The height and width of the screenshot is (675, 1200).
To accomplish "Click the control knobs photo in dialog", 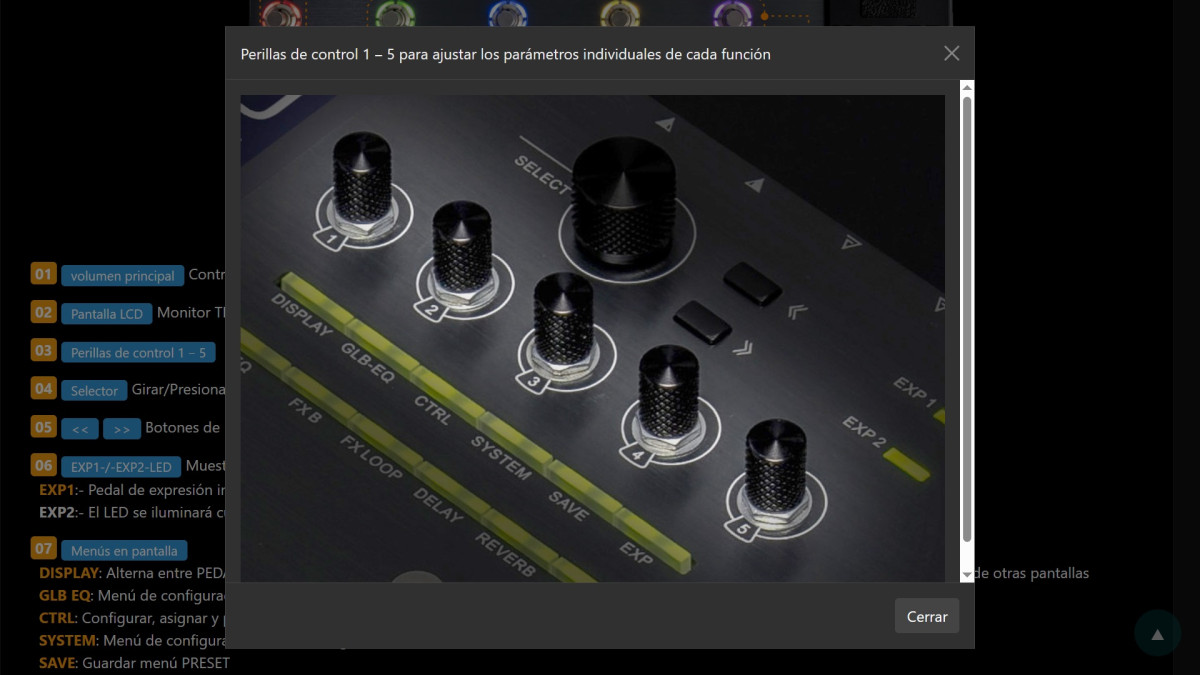I will pyautogui.click(x=592, y=338).
